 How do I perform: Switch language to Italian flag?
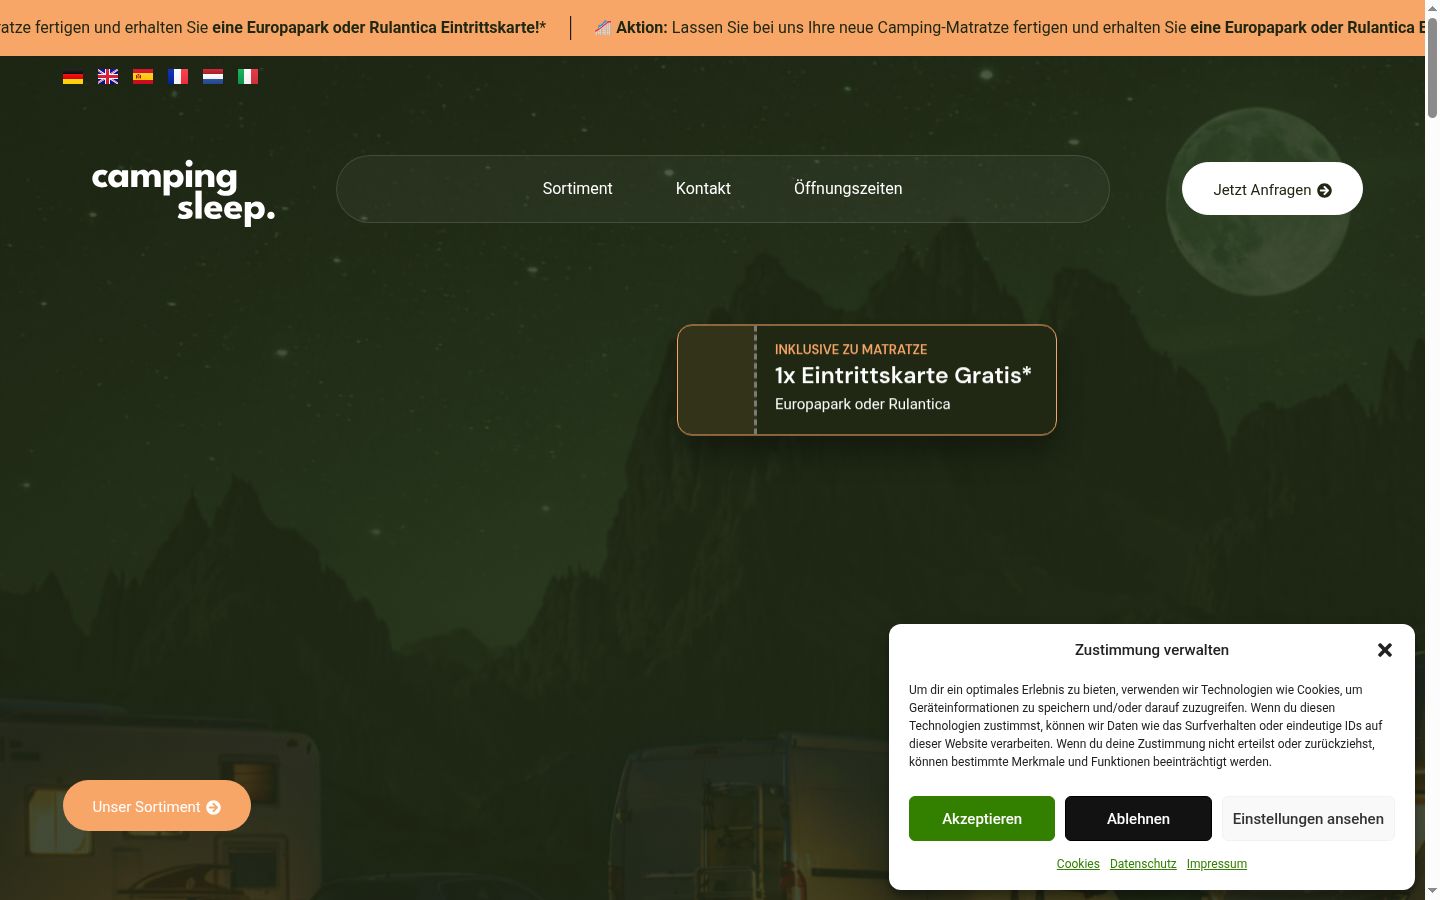coord(248,77)
